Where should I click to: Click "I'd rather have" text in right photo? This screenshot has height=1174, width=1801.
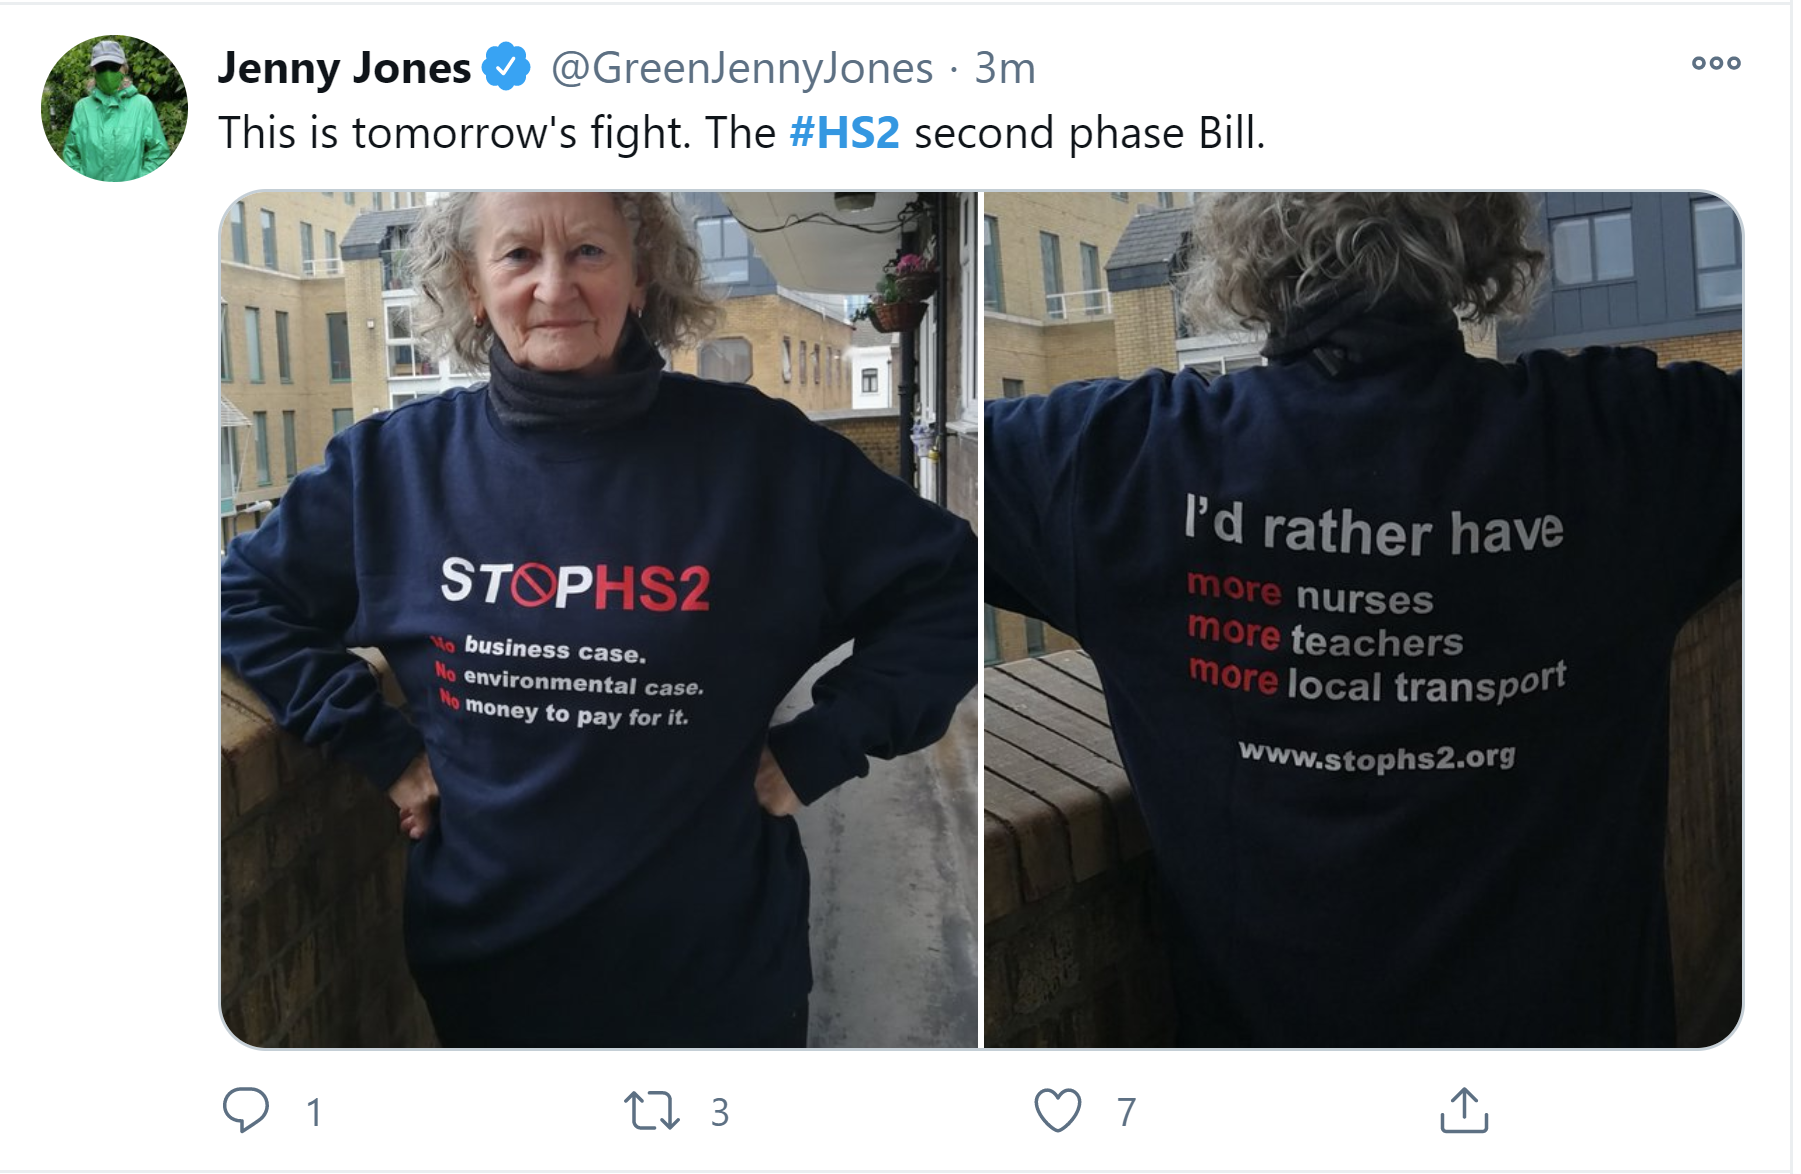coord(1374,527)
